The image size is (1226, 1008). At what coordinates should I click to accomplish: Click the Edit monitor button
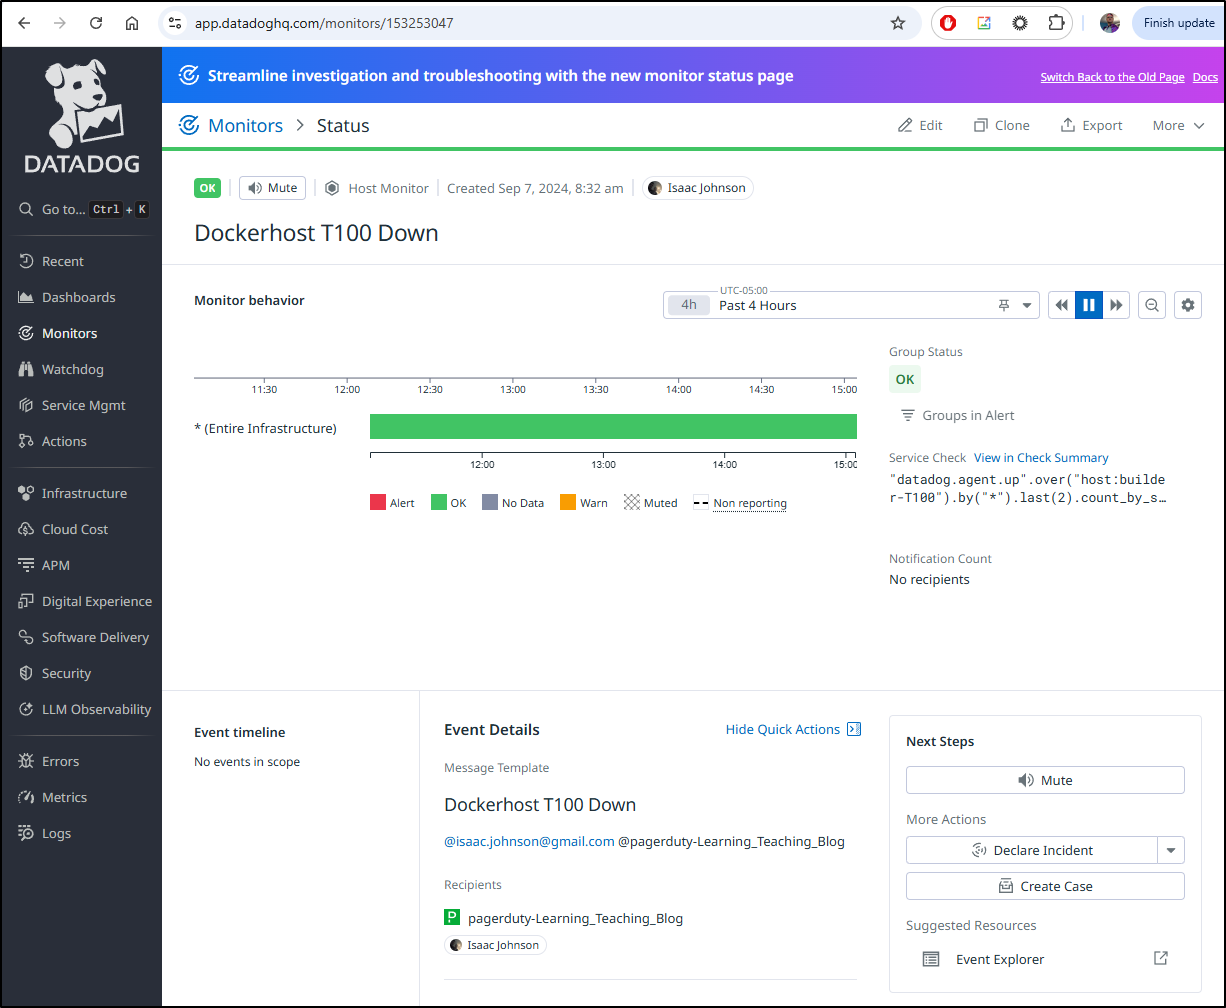920,125
